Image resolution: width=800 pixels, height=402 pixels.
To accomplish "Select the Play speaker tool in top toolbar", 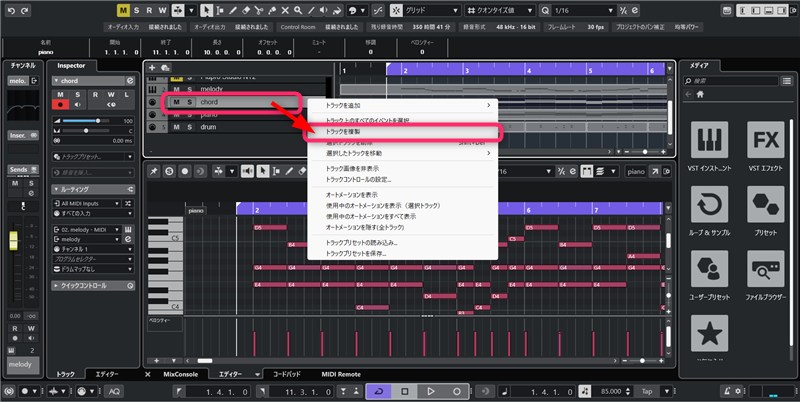I will click(324, 10).
